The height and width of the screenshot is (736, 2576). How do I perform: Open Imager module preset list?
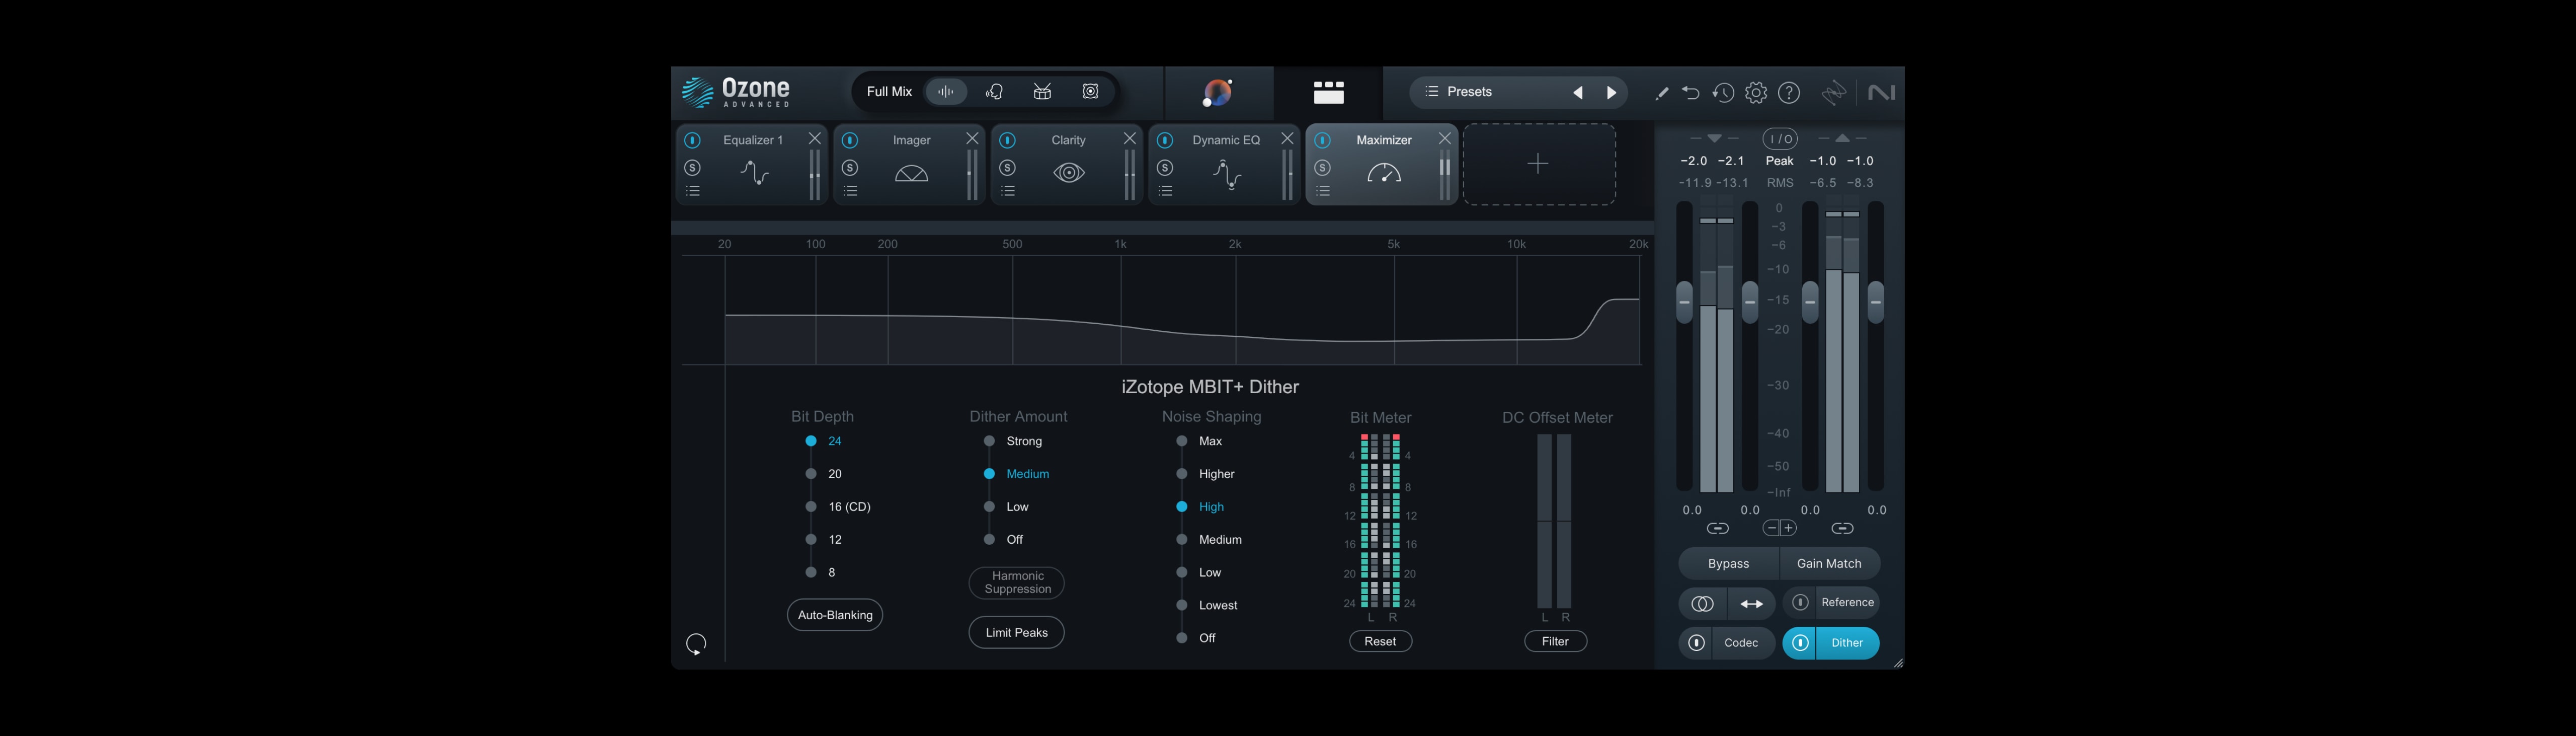coord(850,191)
